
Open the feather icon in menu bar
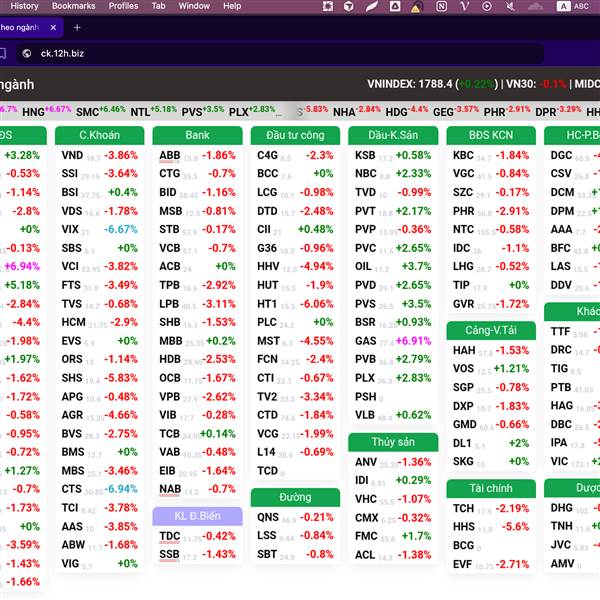coord(371,6)
